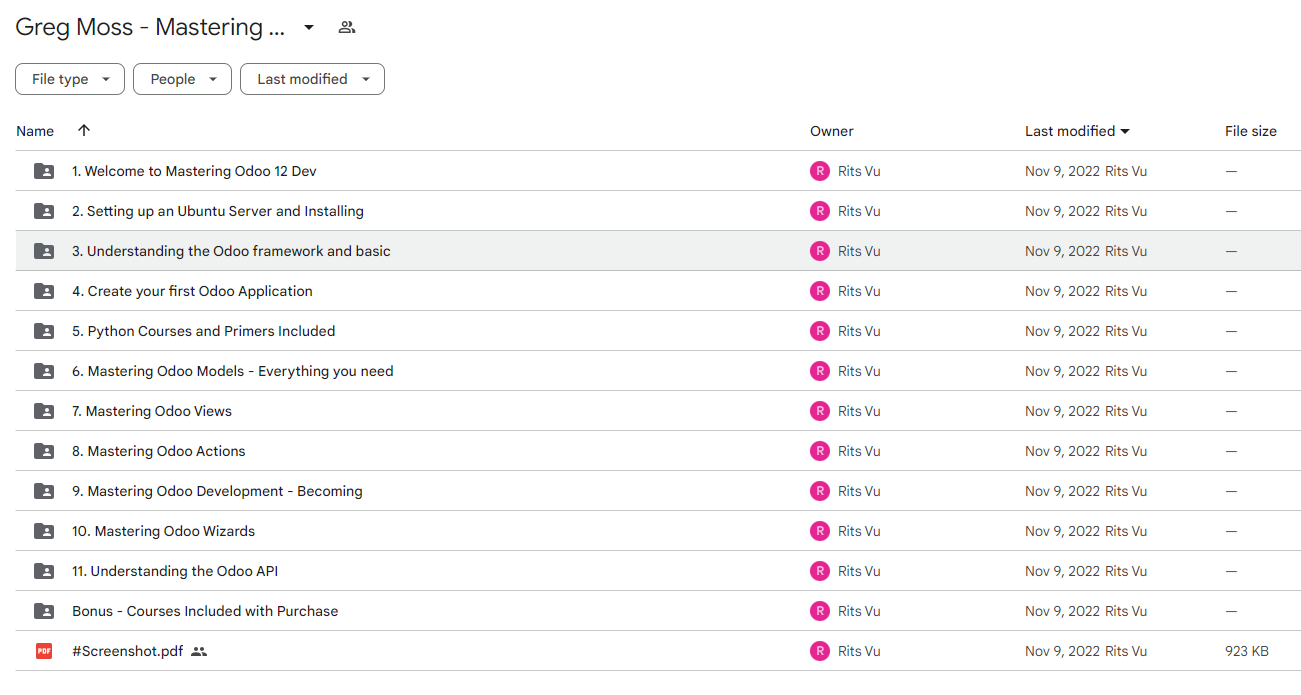Click owner avatar in Python Courses row

pos(820,331)
